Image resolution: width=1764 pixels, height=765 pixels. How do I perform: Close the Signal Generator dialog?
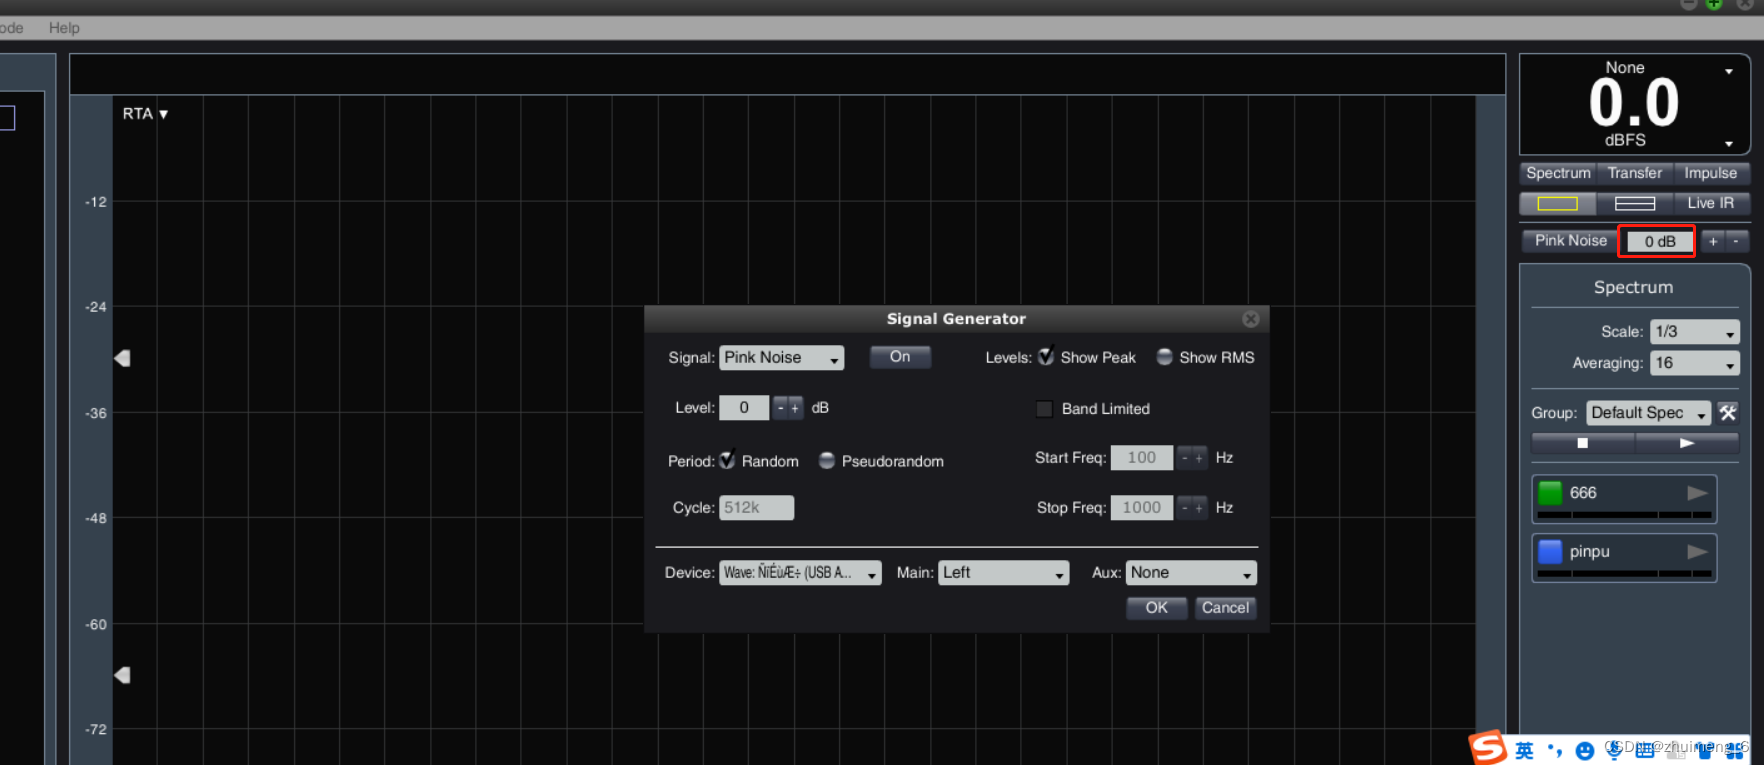tap(1250, 319)
